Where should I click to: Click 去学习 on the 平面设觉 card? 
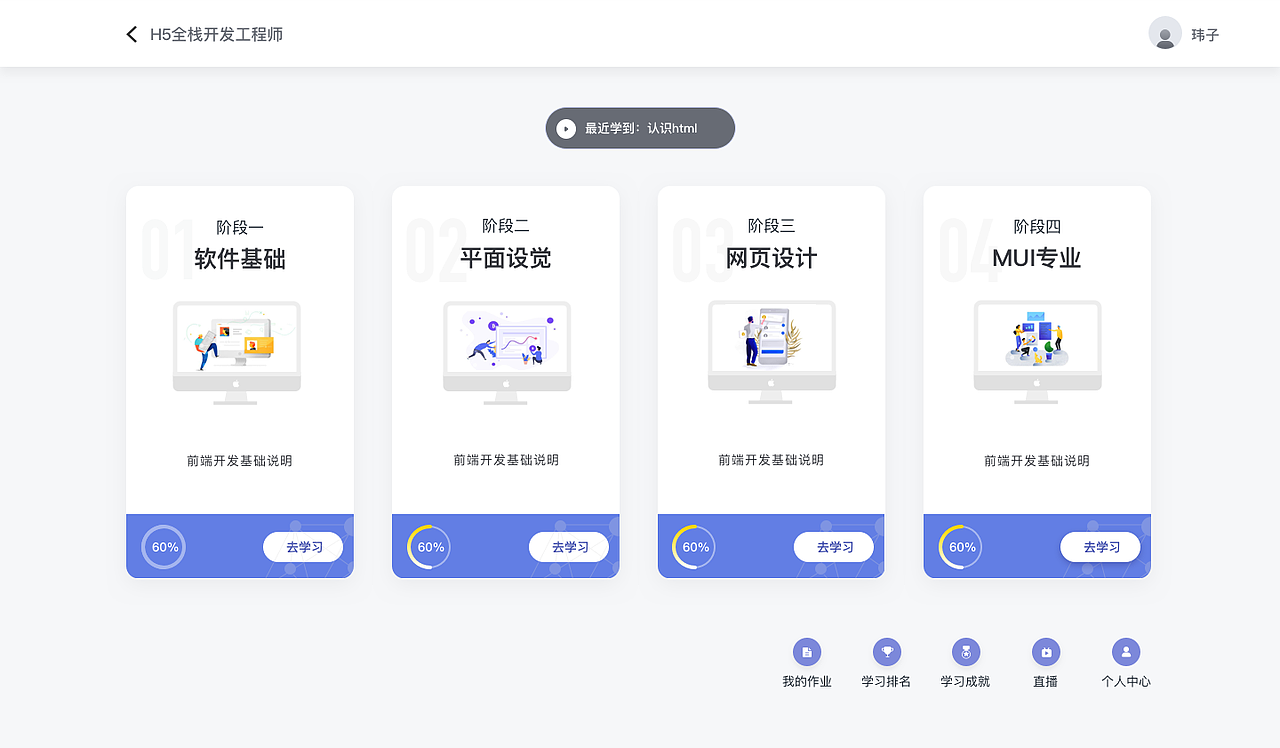coord(568,547)
